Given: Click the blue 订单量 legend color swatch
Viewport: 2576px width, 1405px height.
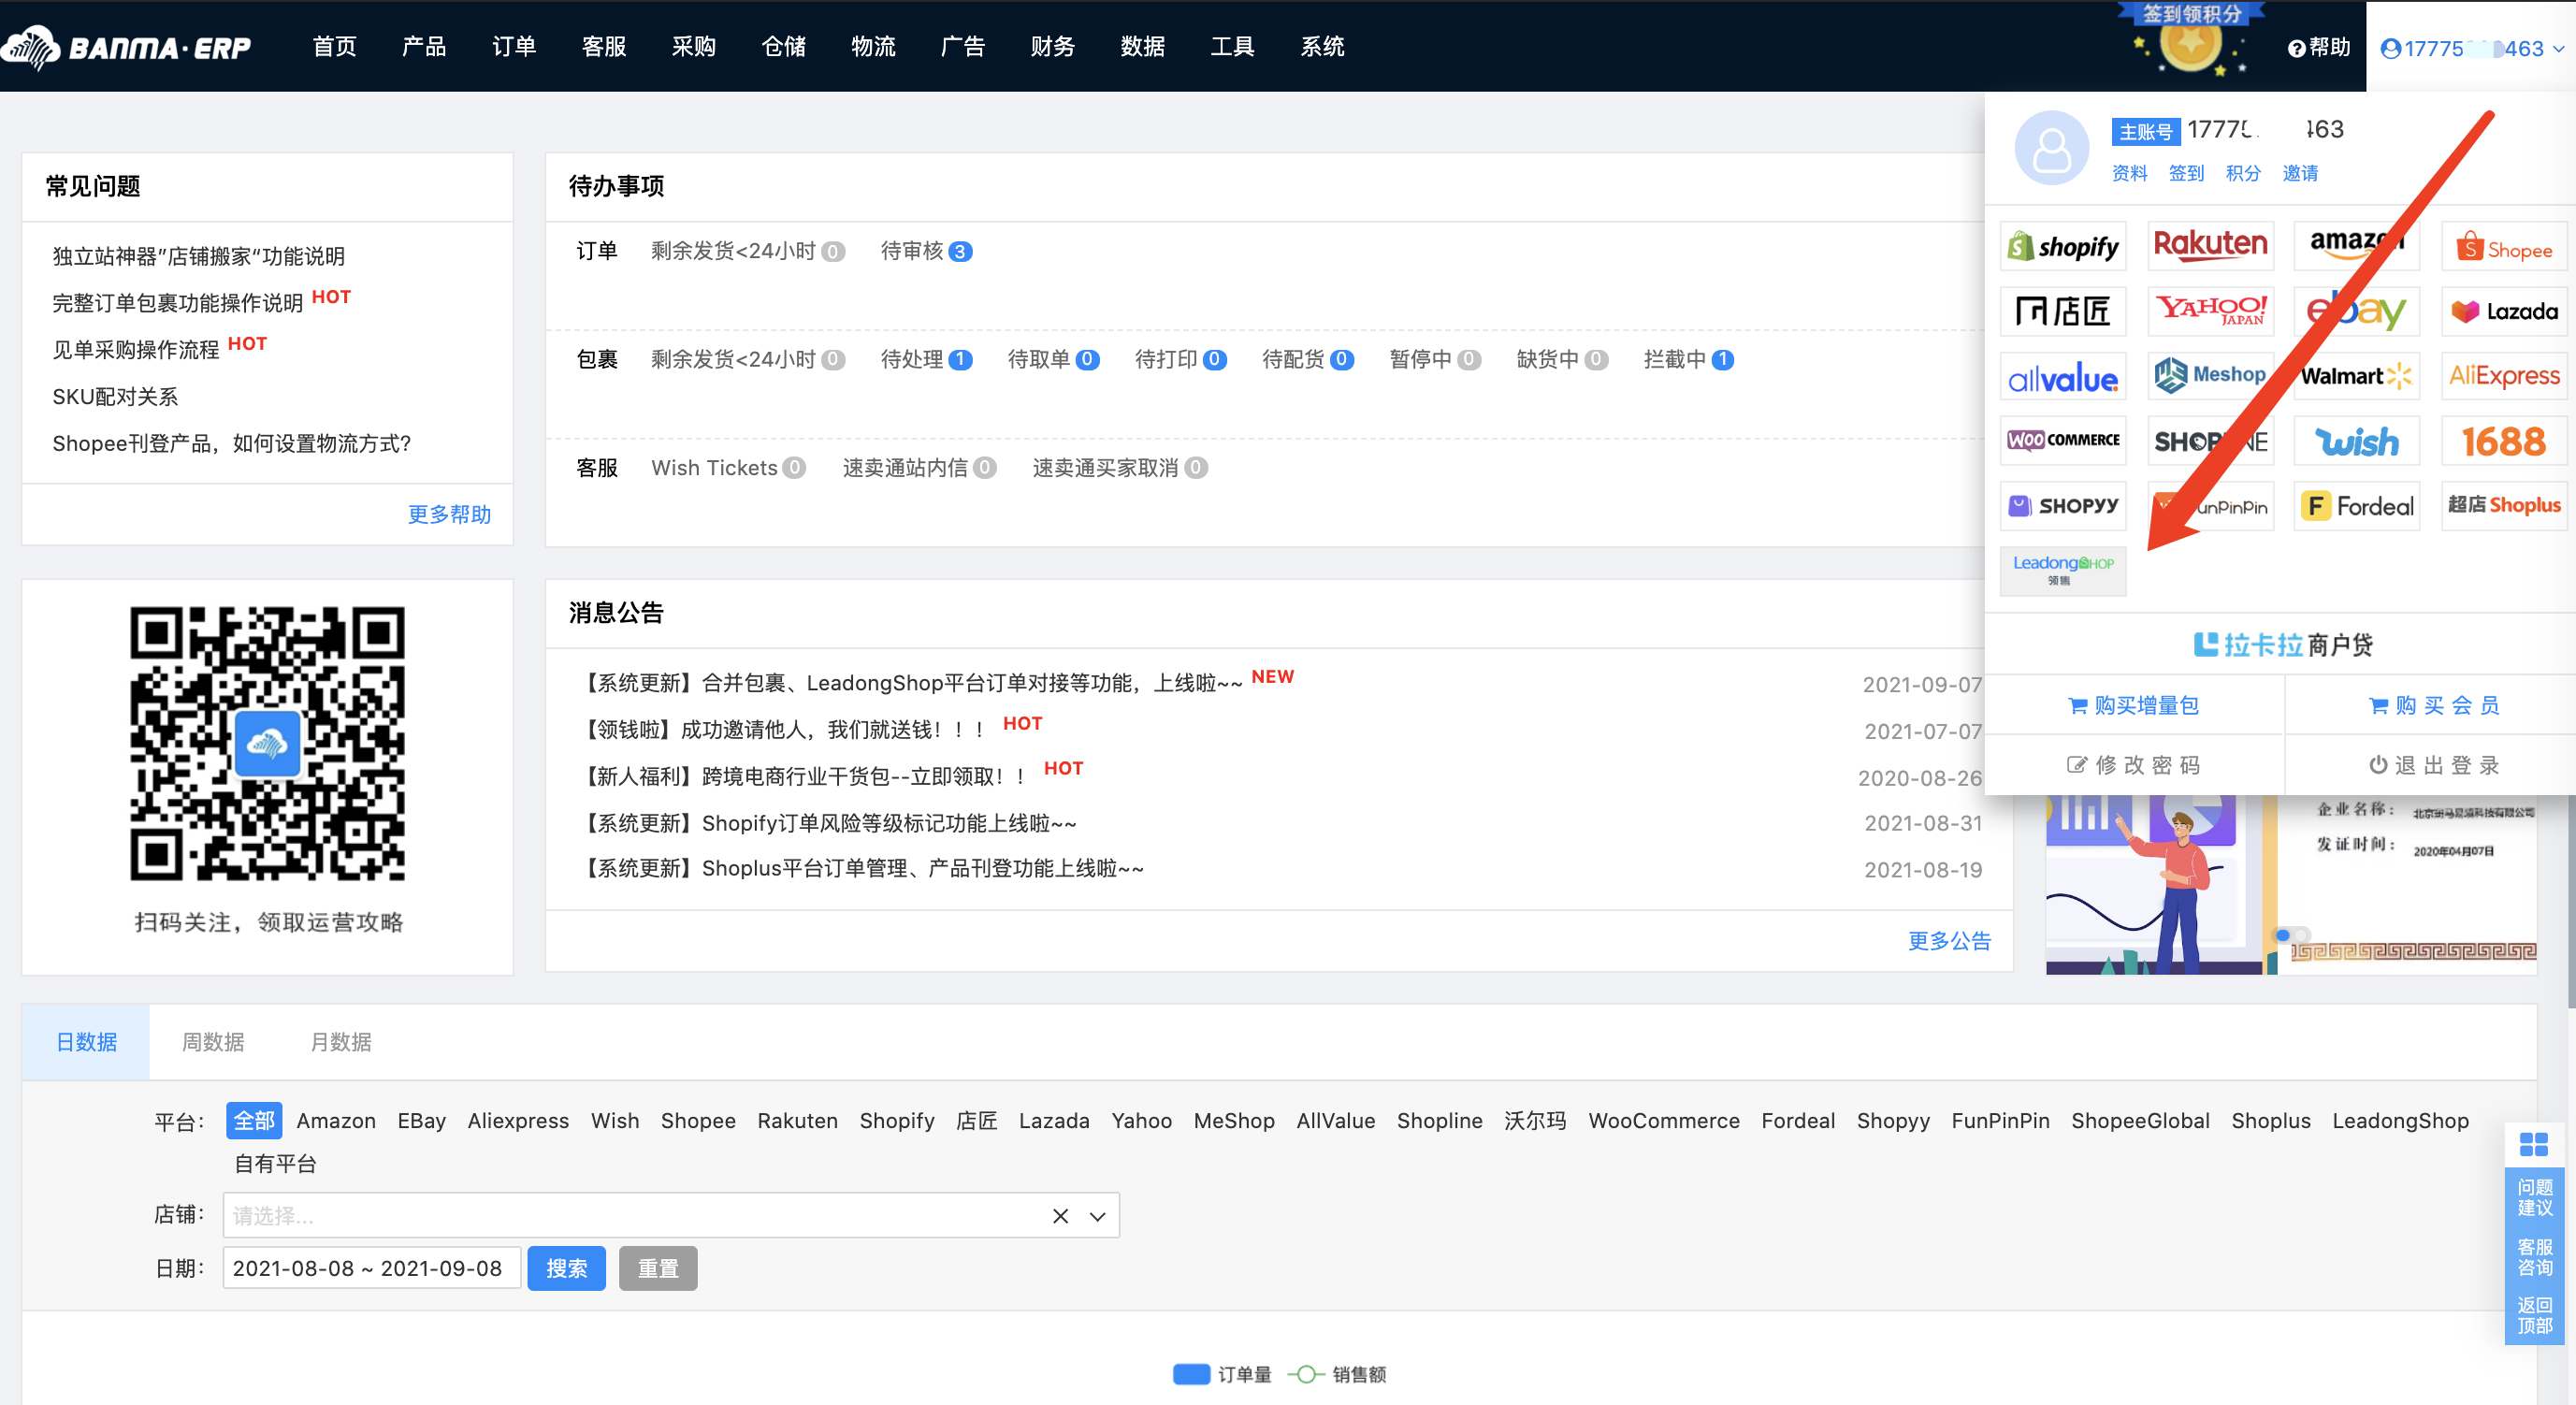Looking at the screenshot, I should [1191, 1374].
